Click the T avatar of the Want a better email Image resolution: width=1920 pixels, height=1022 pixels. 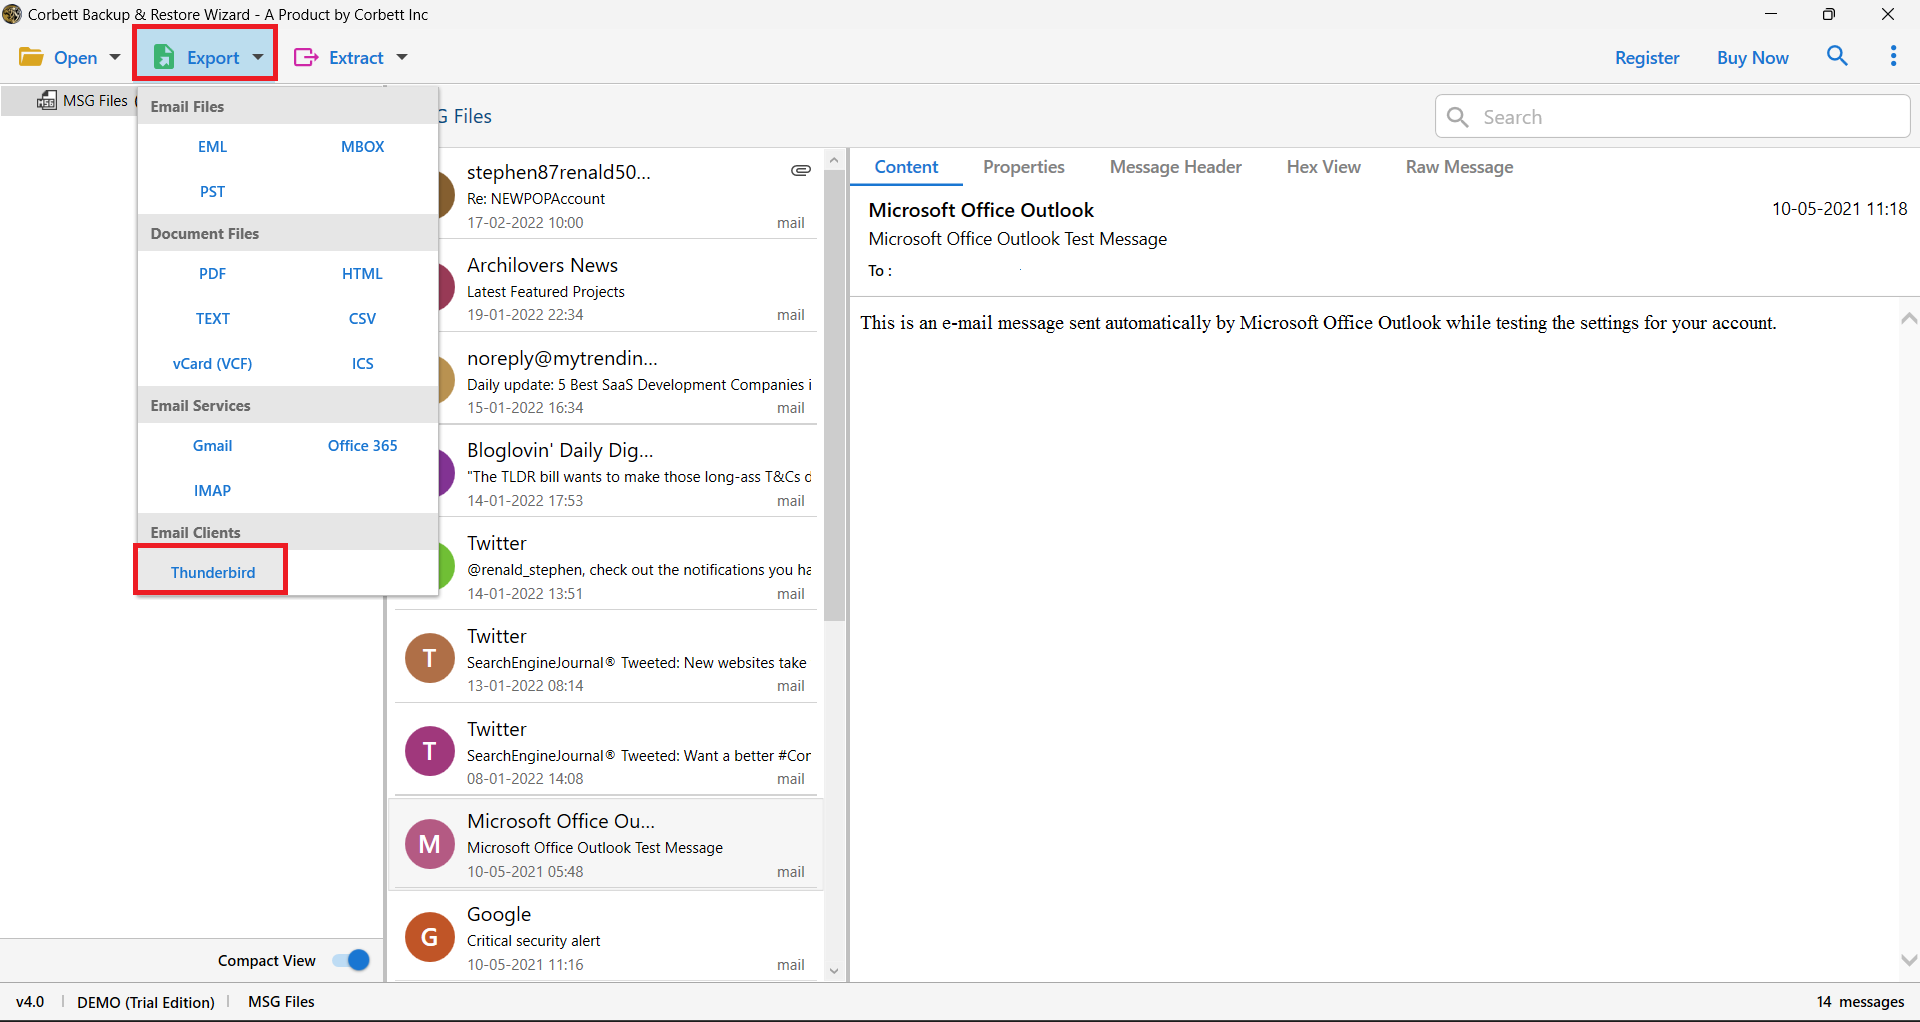430,751
